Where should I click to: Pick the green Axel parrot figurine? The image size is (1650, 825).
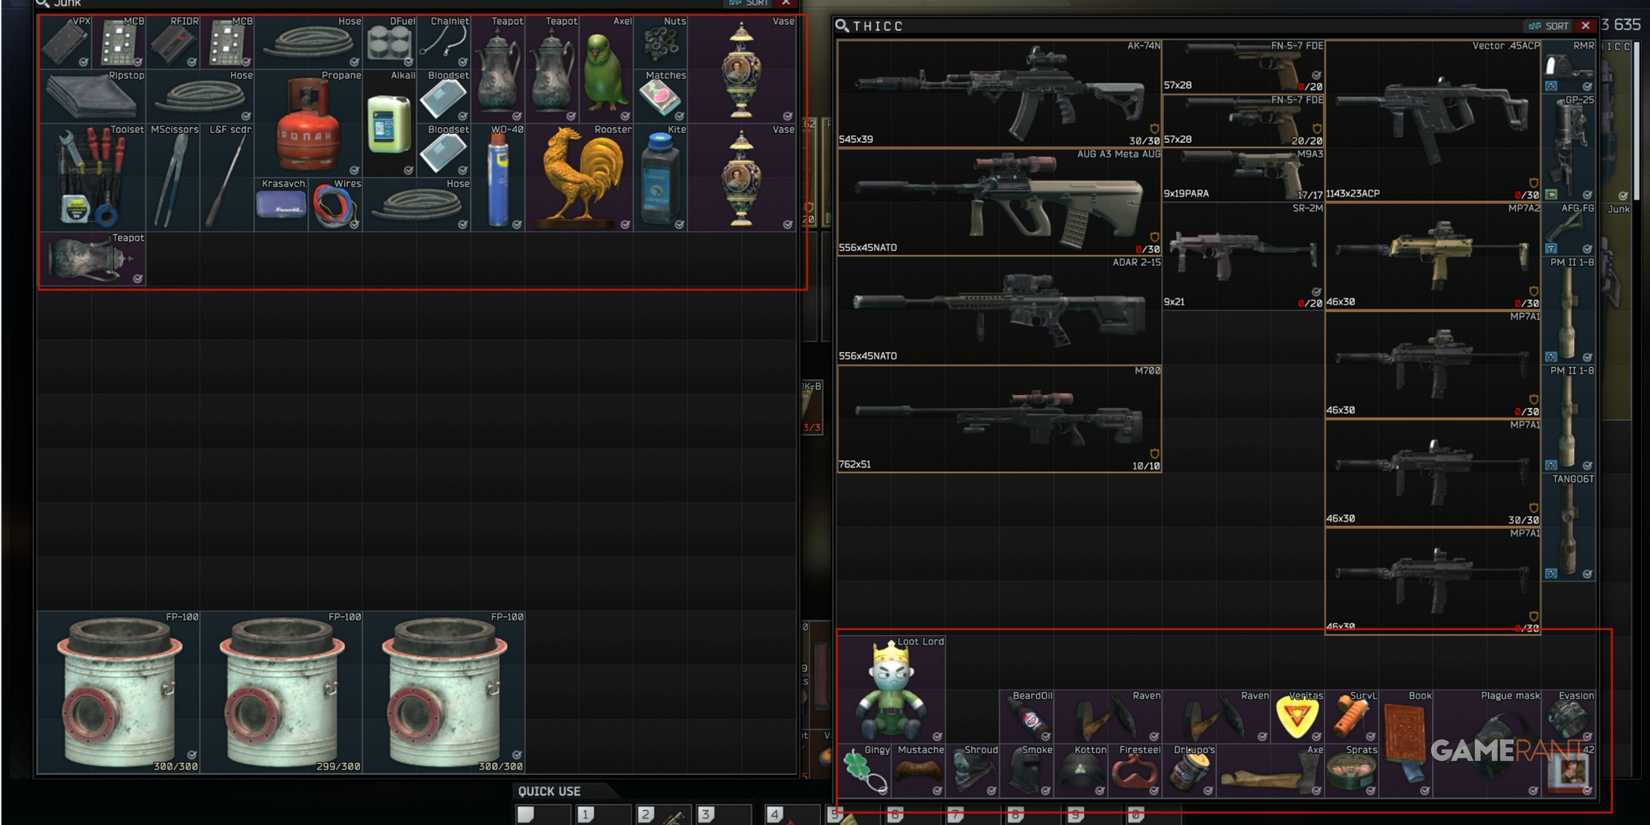[x=605, y=68]
